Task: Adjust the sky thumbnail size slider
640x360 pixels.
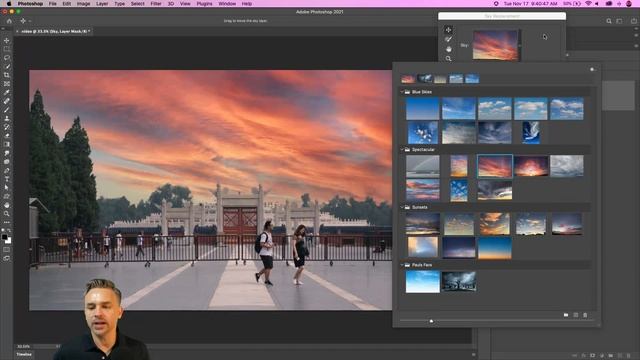Action: [431, 321]
